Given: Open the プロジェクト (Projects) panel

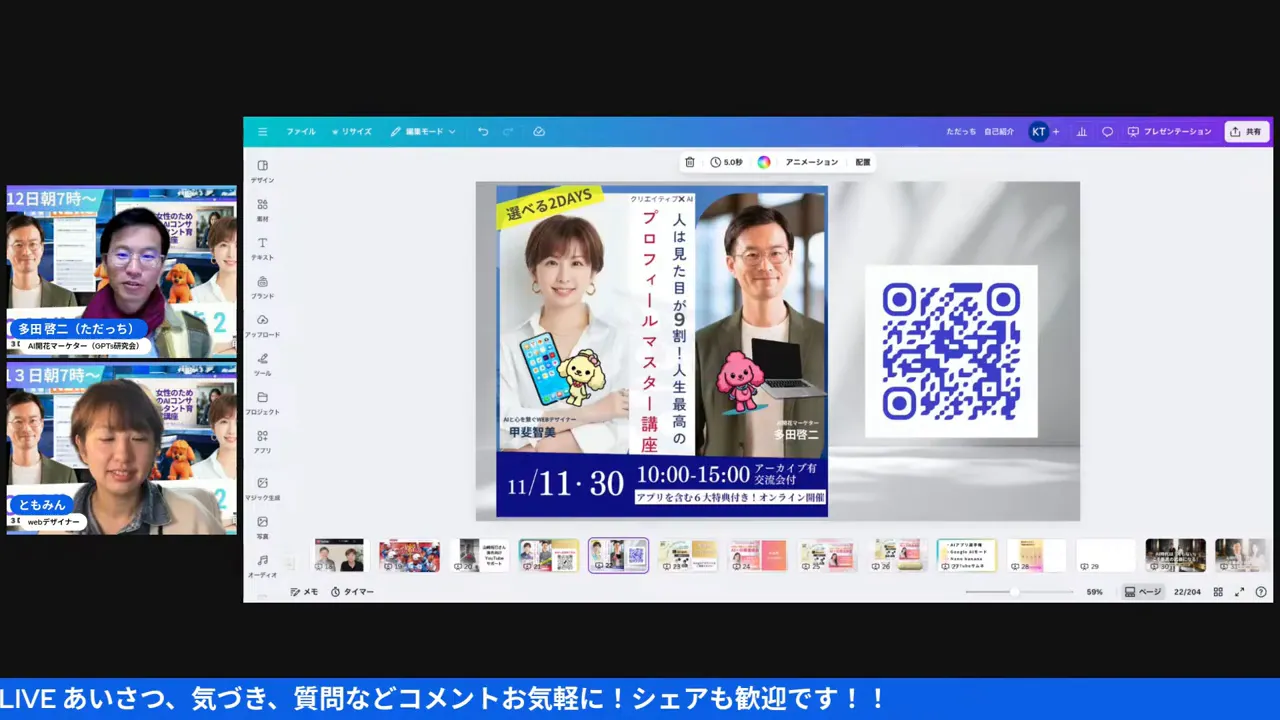Looking at the screenshot, I should coord(262,403).
